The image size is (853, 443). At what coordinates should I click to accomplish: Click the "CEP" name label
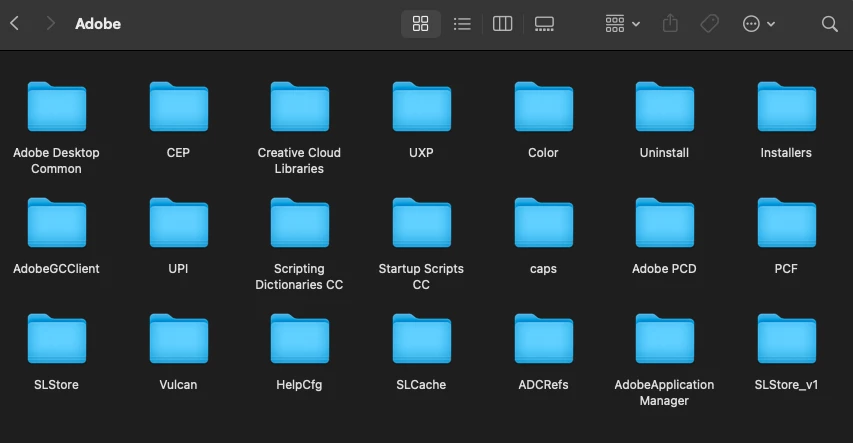[x=178, y=153]
